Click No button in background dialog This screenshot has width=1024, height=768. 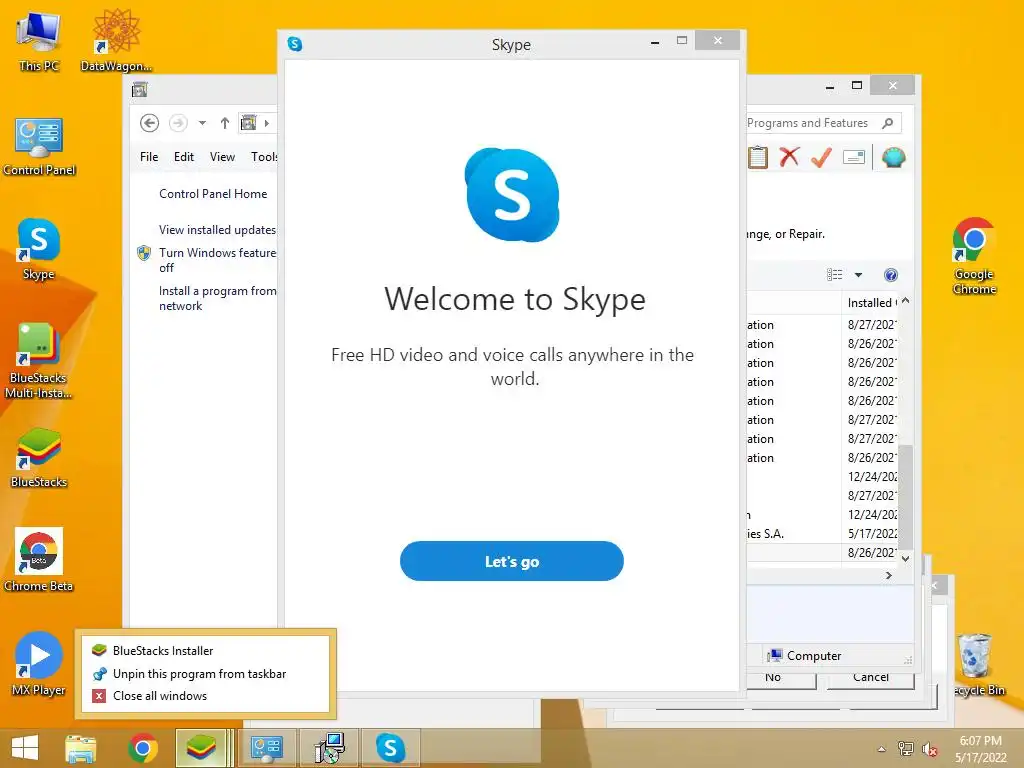(x=781, y=679)
